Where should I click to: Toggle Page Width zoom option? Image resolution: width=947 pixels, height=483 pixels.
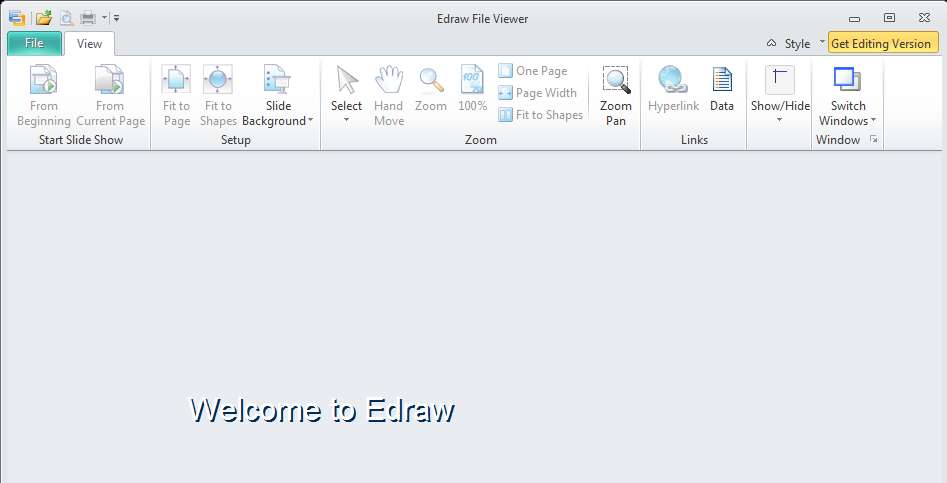click(538, 93)
